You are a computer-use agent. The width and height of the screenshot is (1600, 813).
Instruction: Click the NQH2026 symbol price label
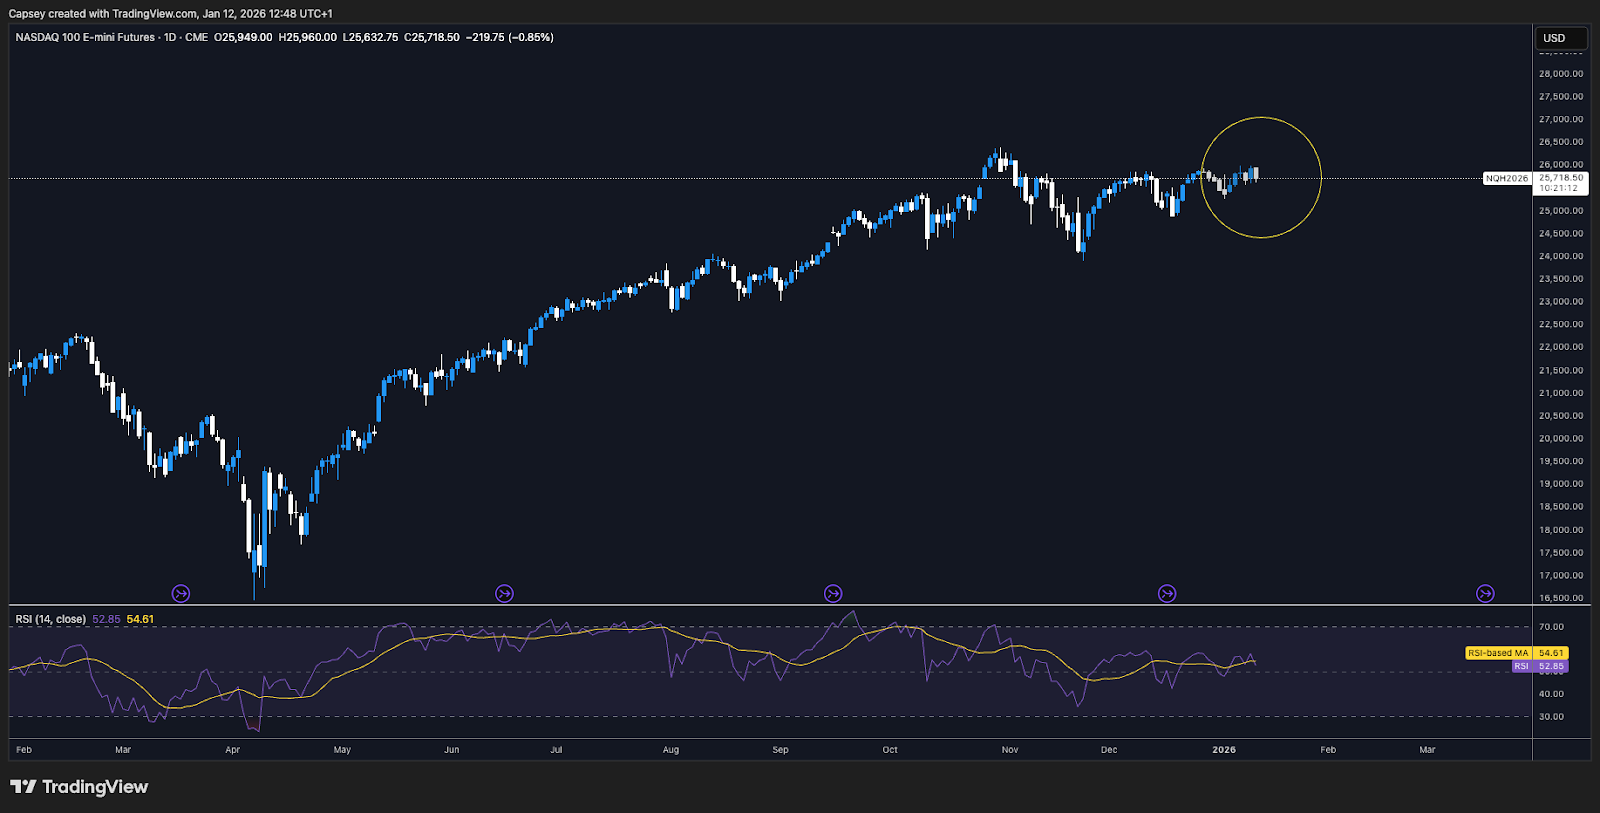click(1507, 178)
